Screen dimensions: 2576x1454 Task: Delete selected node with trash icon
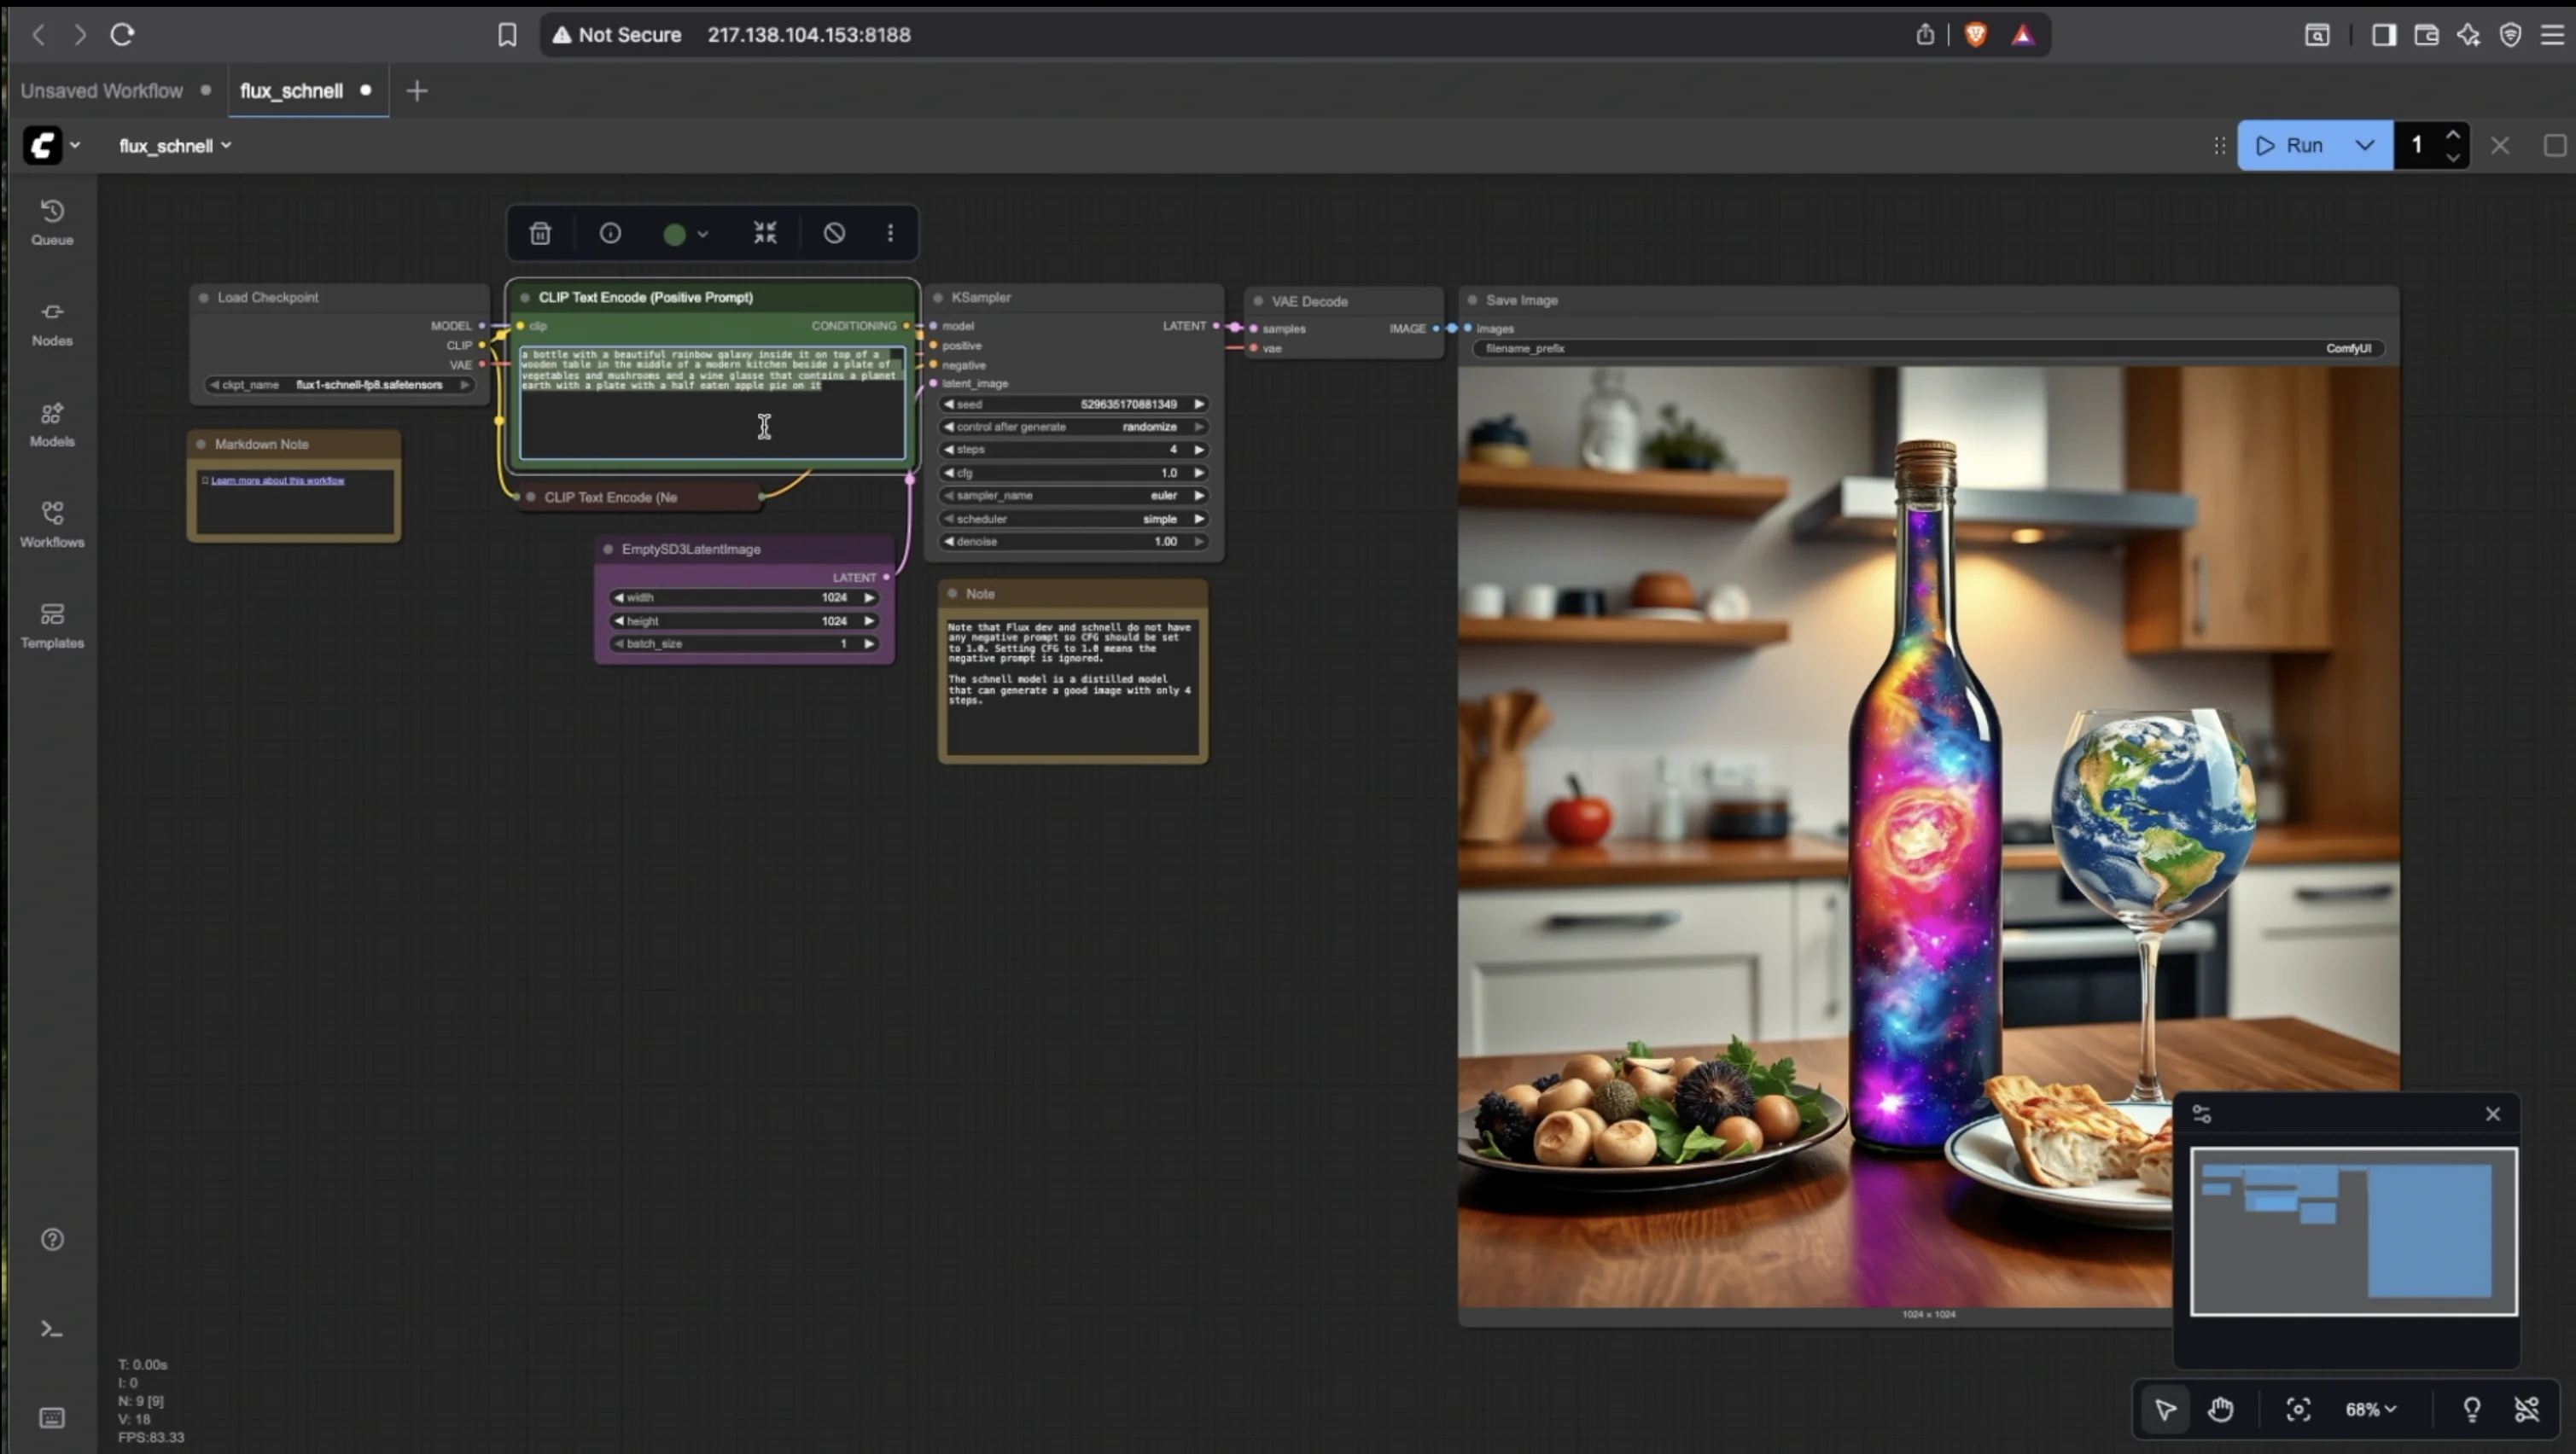(540, 233)
